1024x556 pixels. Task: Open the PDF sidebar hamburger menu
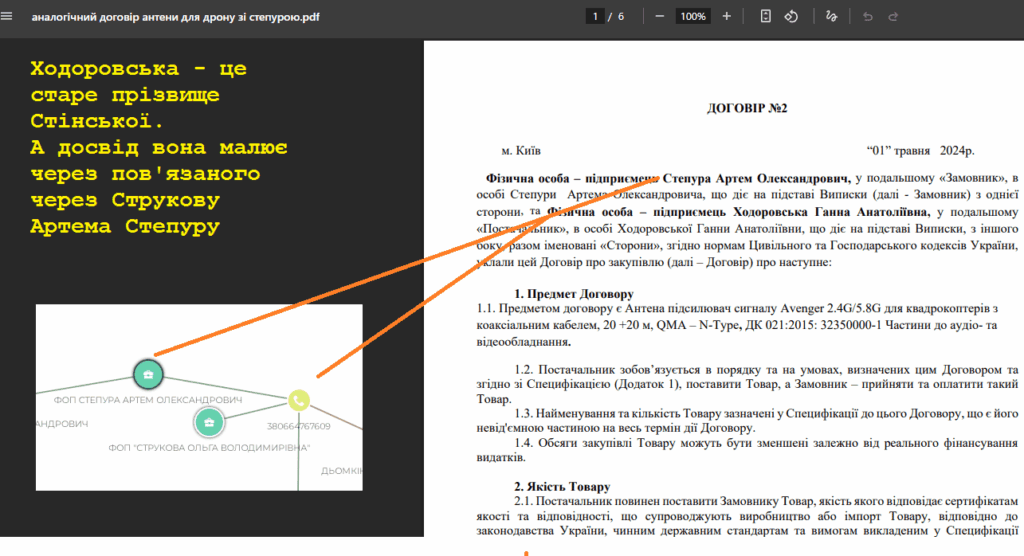tap(9, 17)
